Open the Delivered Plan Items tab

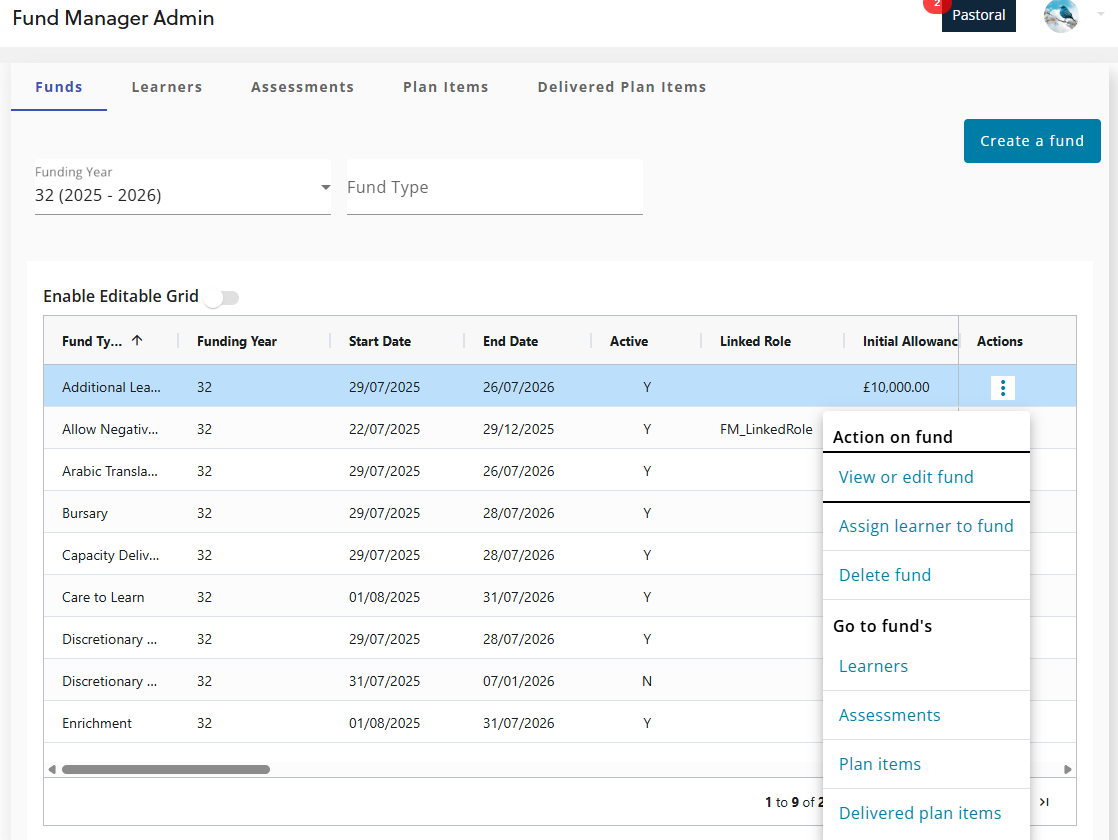(621, 87)
